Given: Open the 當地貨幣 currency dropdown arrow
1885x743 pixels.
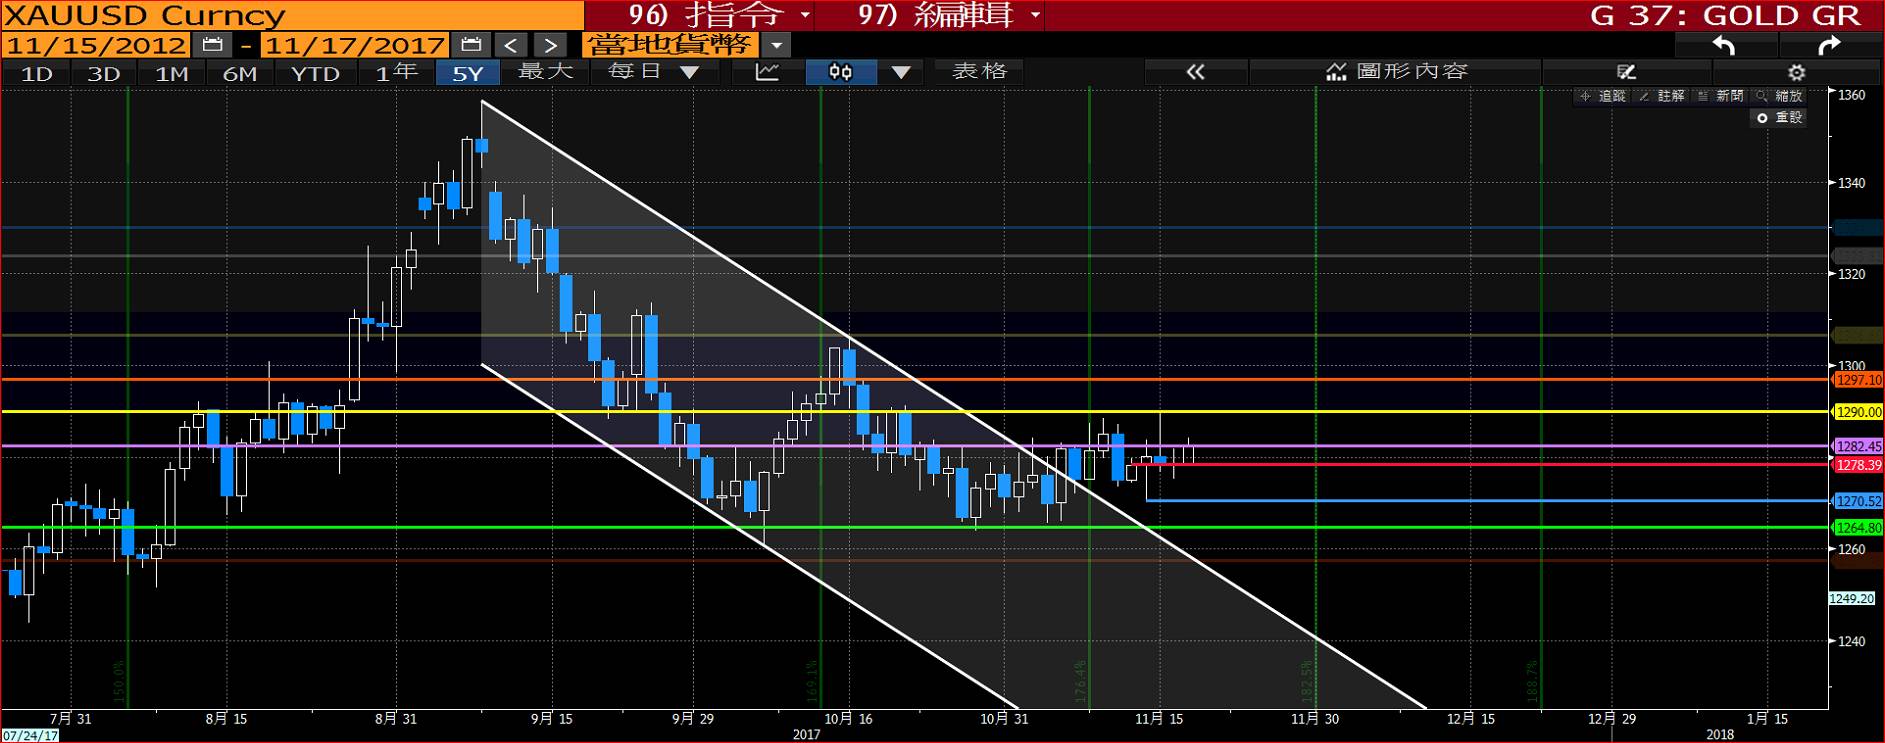Looking at the screenshot, I should [776, 45].
